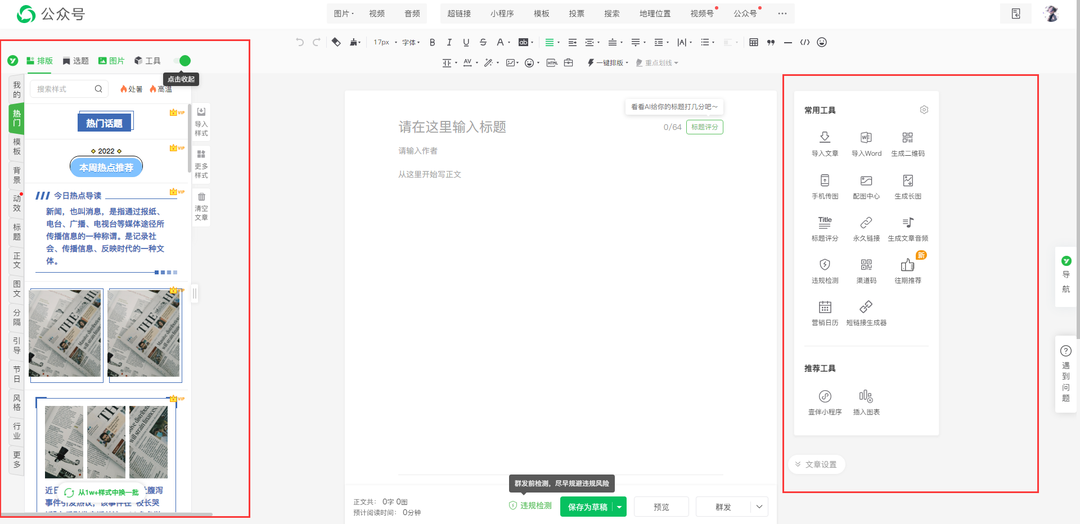Open 查伴小程序 recommended tool

(x=825, y=403)
